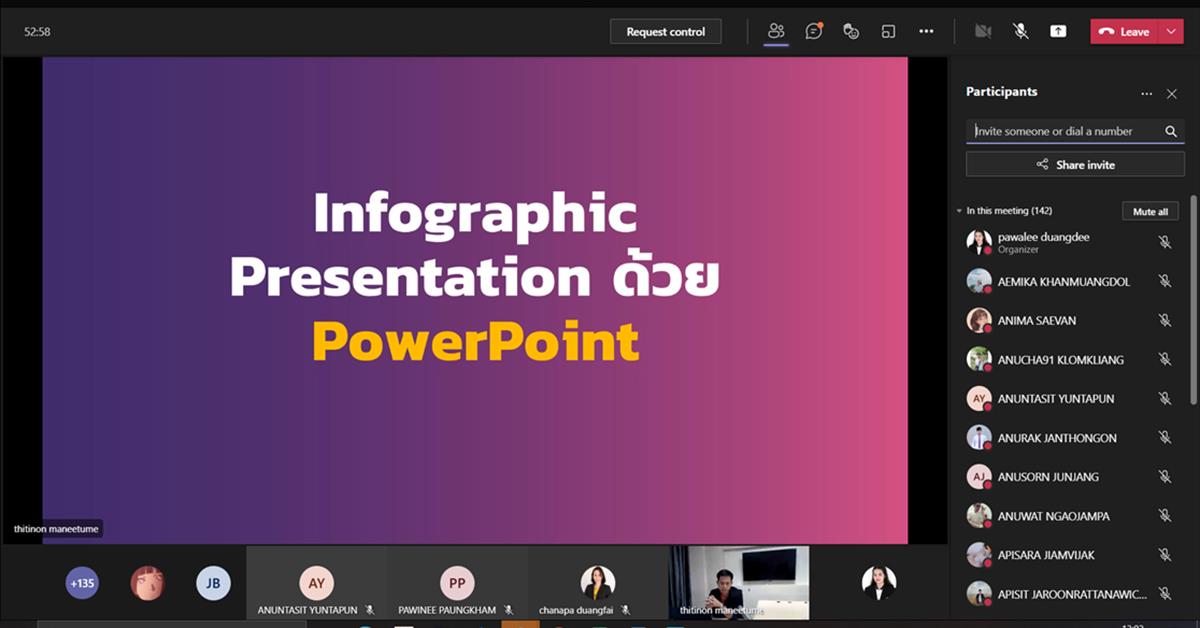The height and width of the screenshot is (628, 1200).
Task: Click mic icon for ANIMA SAEVAN
Action: click(x=1164, y=320)
